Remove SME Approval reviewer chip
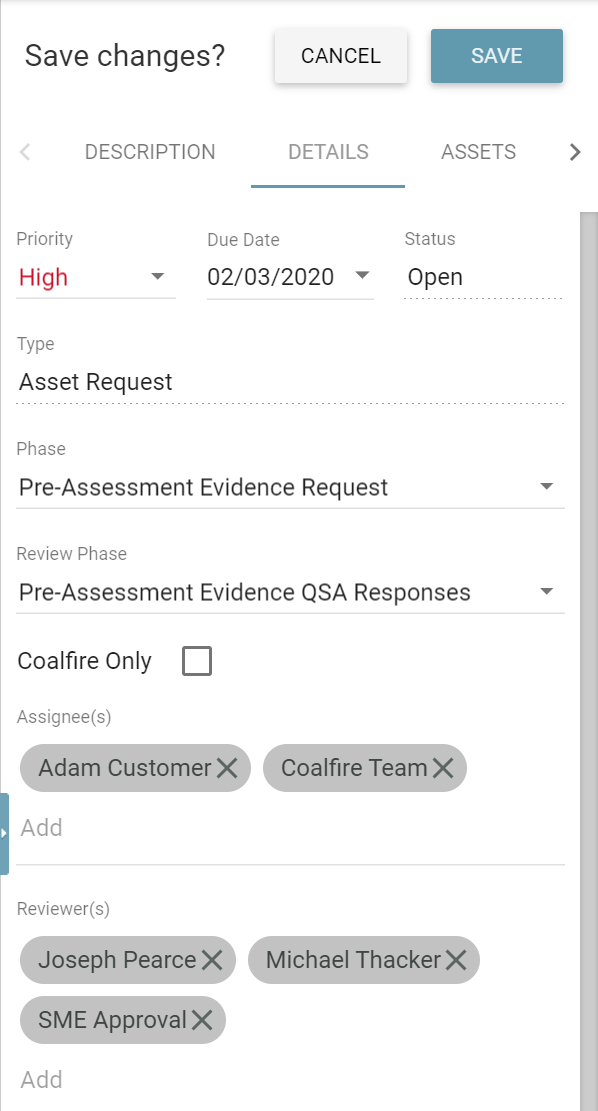The height and width of the screenshot is (1111, 598). 202,1020
